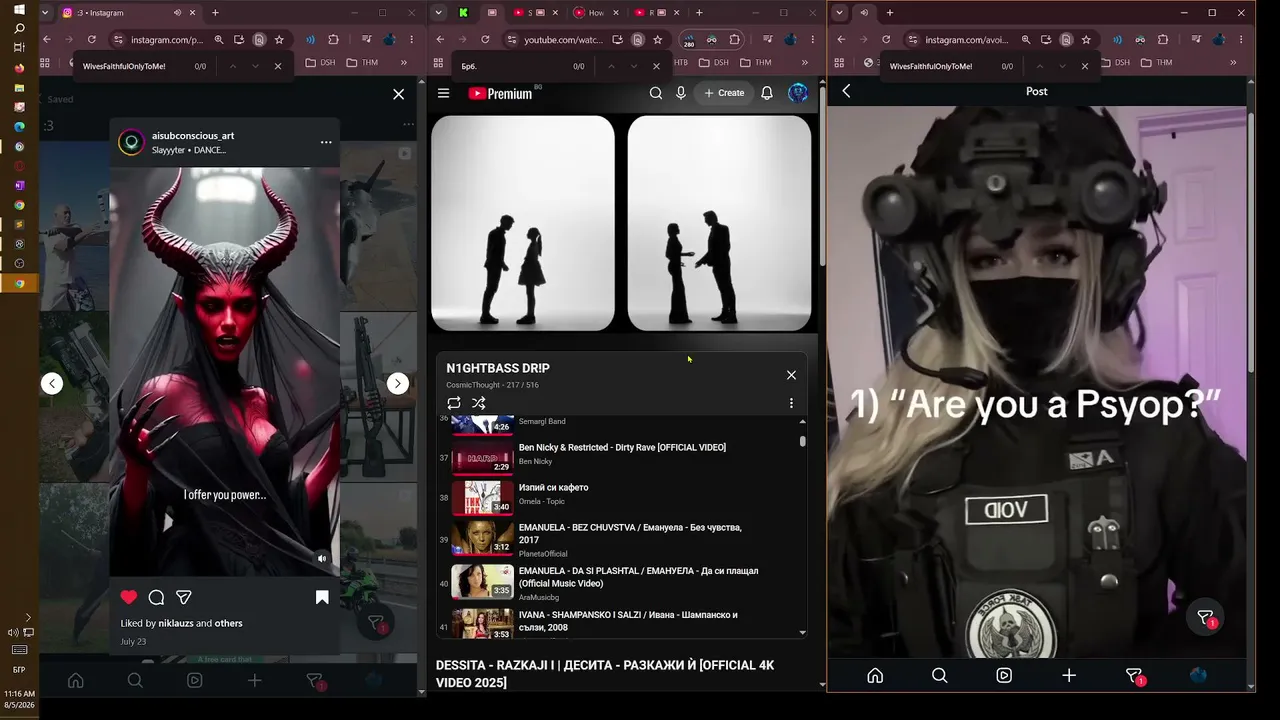Open YouTube notifications bell
This screenshot has height=720, width=1280.
coord(767,93)
